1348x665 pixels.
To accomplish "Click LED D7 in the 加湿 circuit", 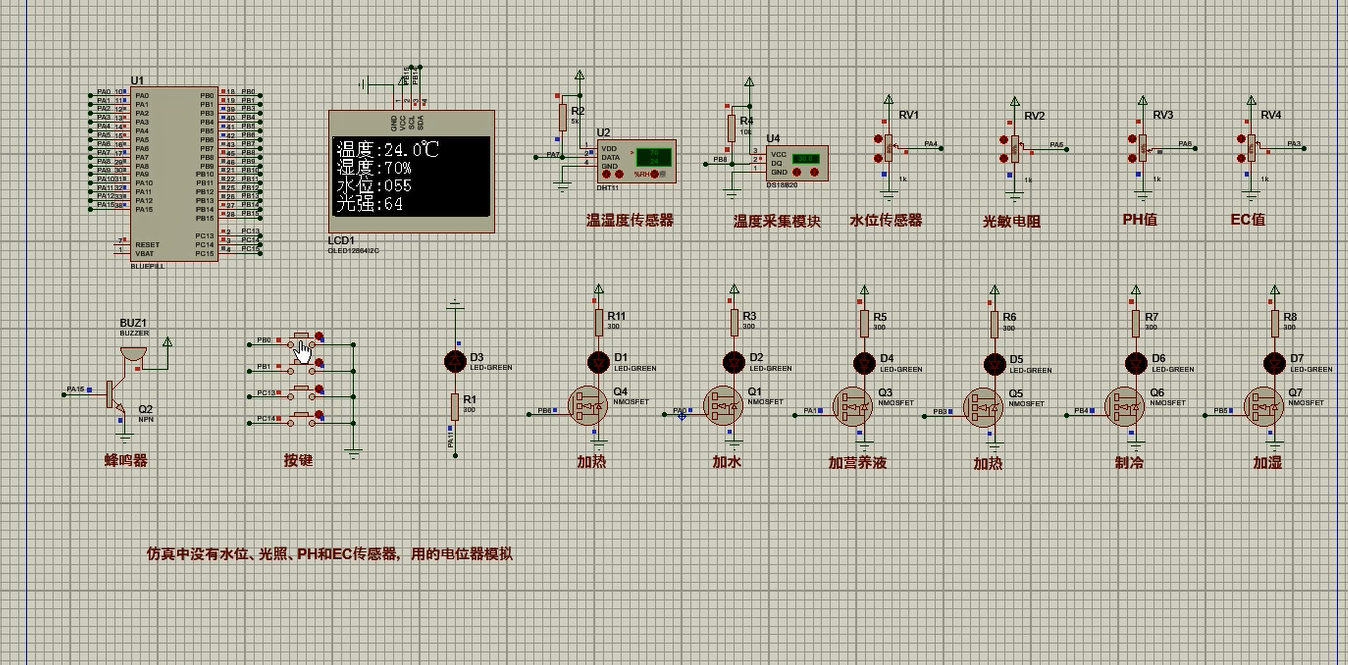I will click(x=1274, y=361).
